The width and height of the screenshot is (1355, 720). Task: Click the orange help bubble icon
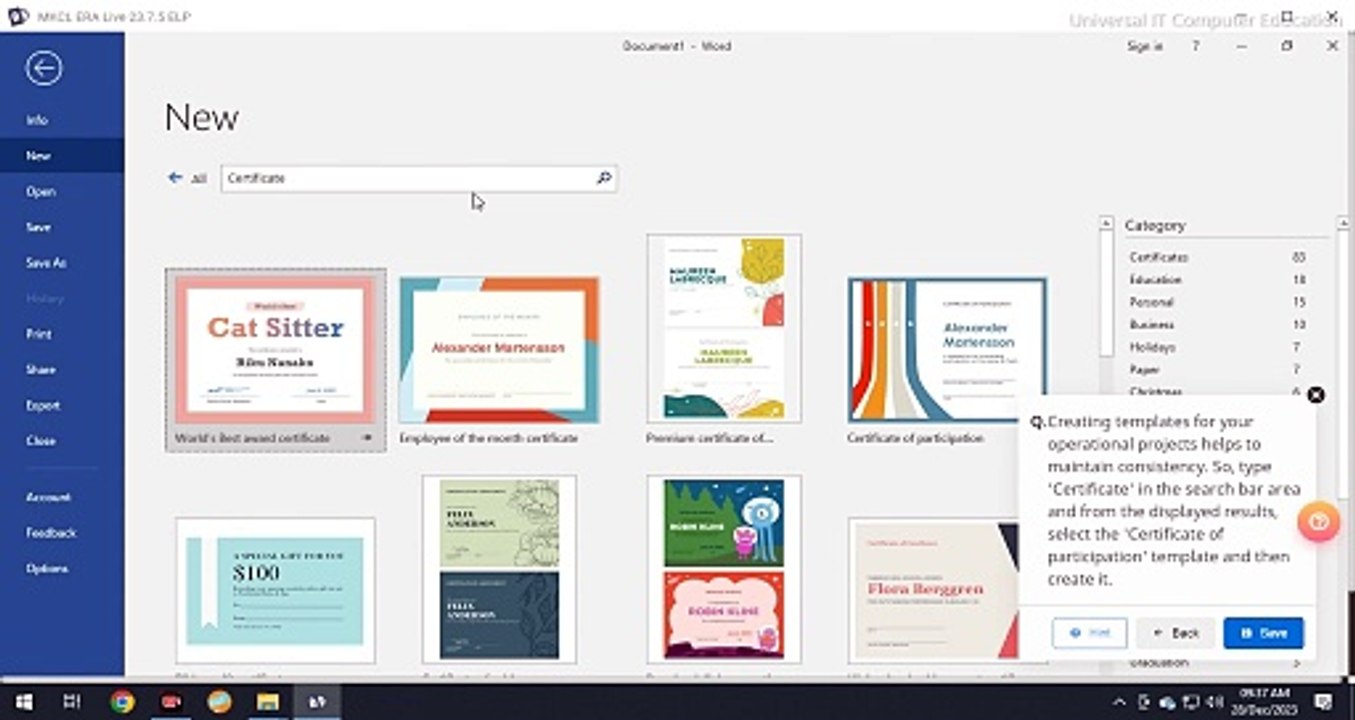pos(1318,521)
